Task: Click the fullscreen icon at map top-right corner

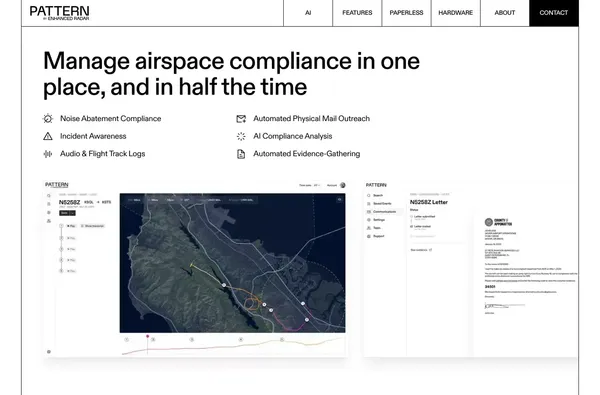Action: tap(339, 199)
